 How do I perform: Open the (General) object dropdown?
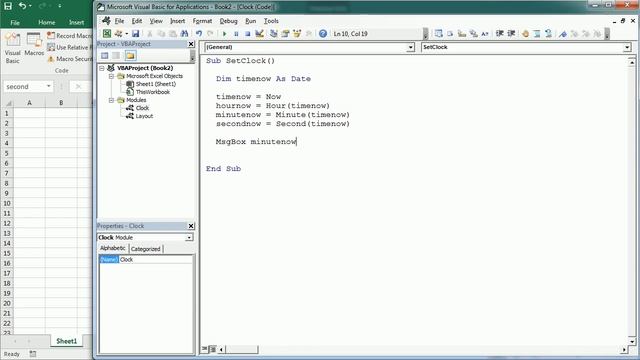(x=411, y=47)
